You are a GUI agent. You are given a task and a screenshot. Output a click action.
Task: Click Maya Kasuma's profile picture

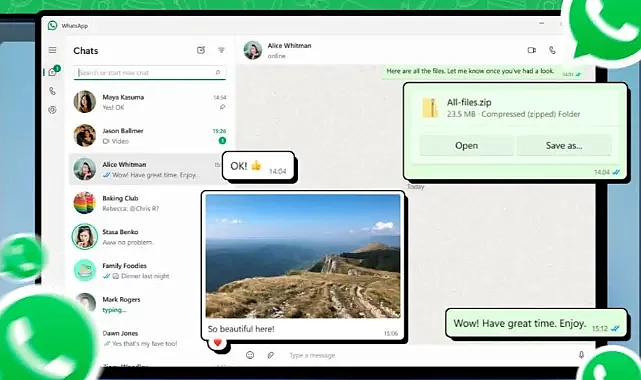point(85,101)
